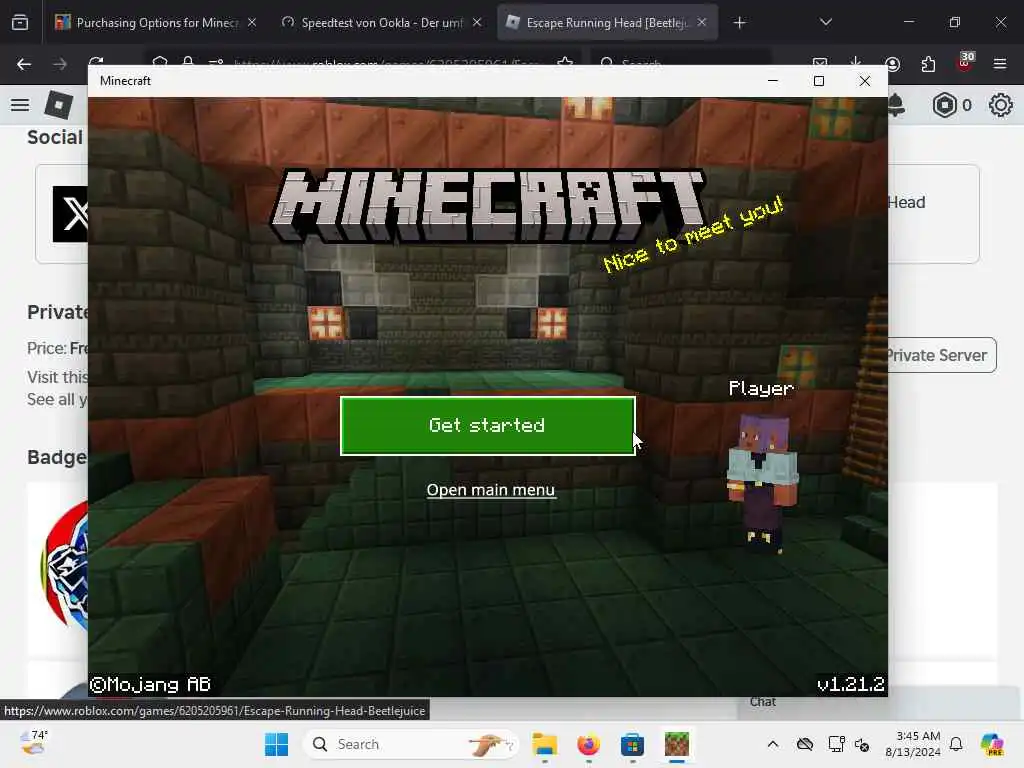Open the notifications bell in taskbar

[x=956, y=744]
